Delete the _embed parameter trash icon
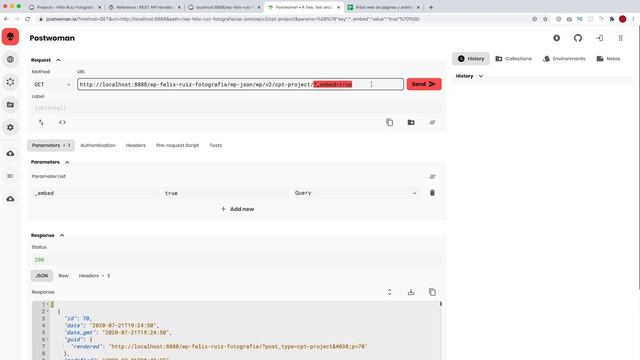This screenshot has width=640, height=360. 432,193
